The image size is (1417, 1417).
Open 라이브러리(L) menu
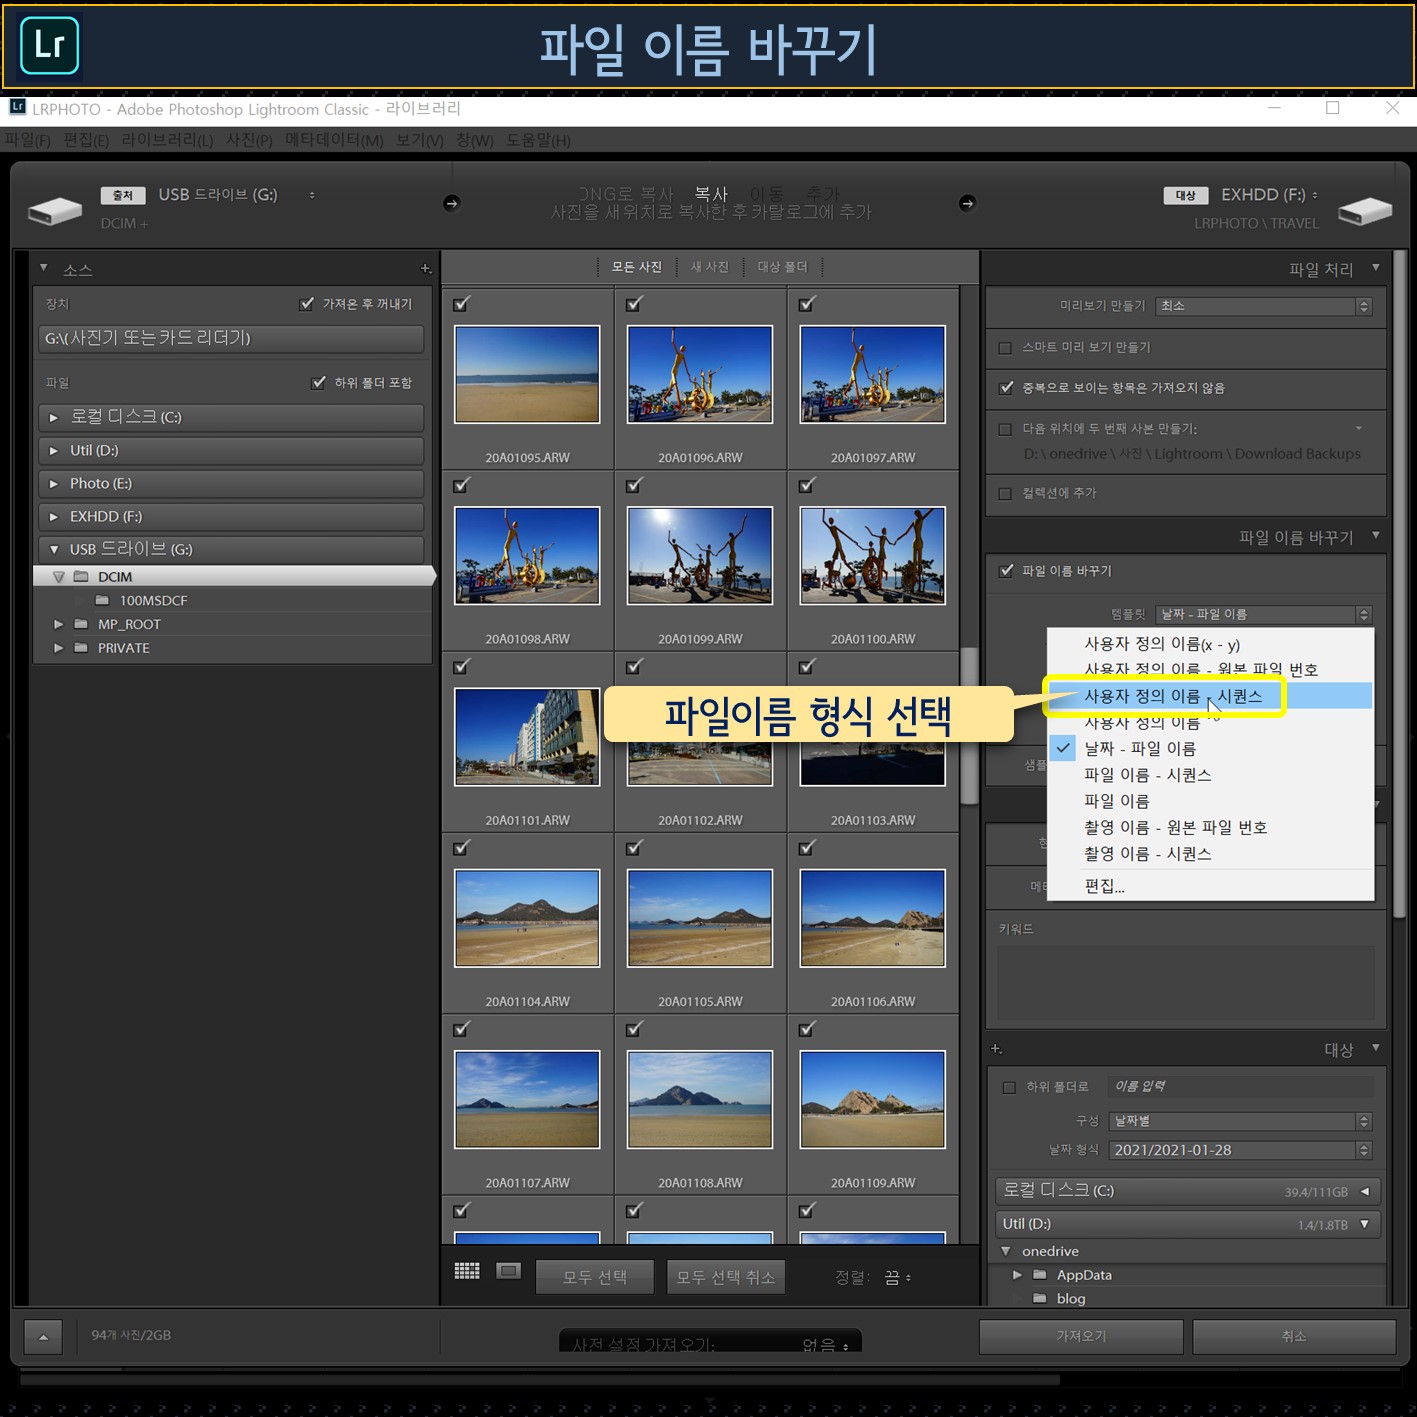pyautogui.click(x=167, y=140)
